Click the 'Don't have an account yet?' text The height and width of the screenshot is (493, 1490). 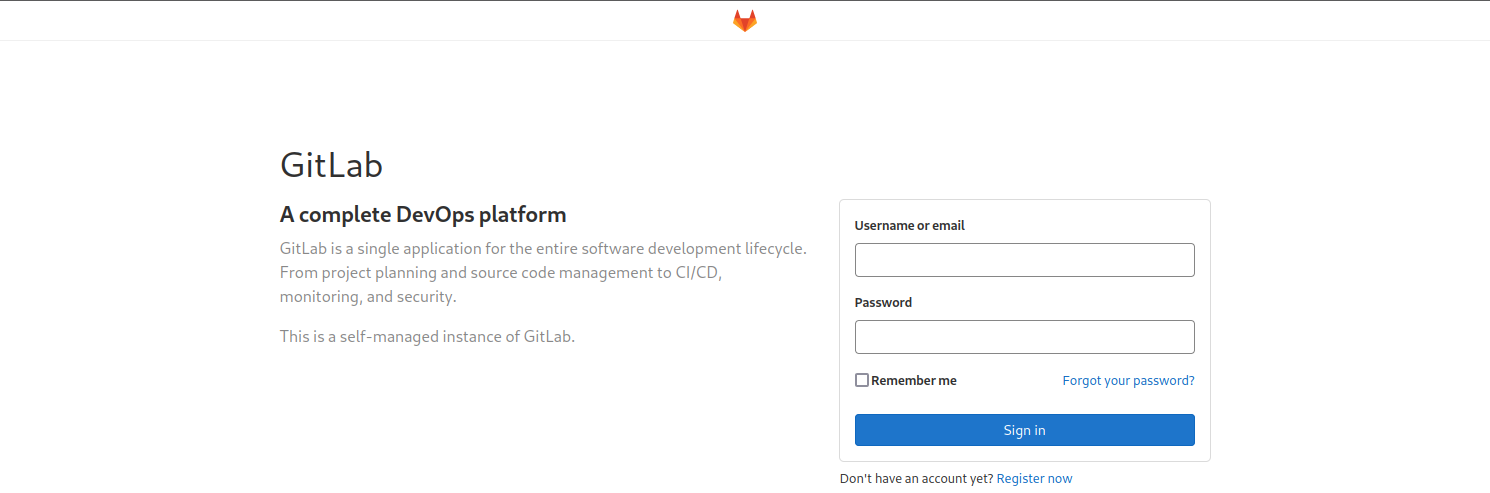[x=916, y=479]
